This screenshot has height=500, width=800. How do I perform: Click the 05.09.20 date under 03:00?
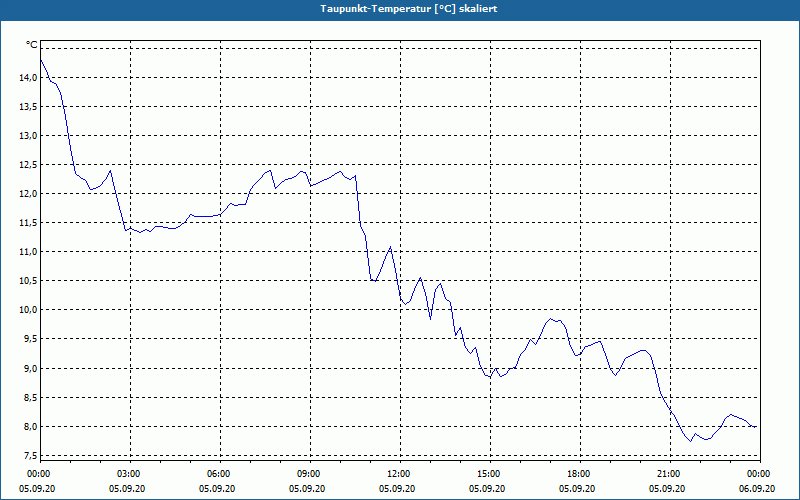127,489
